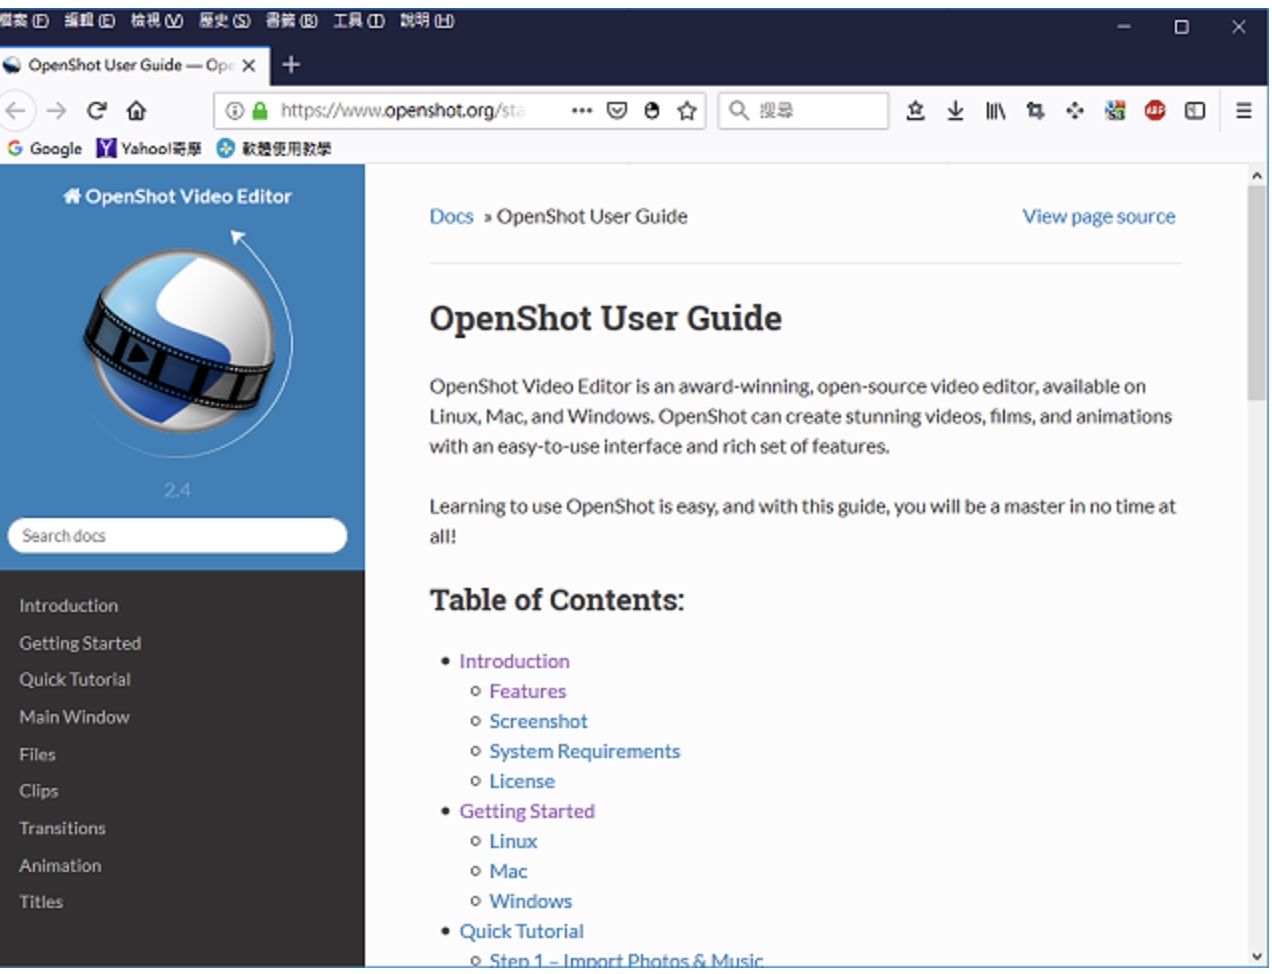
Task: Open the Windows link
Action: coord(530,901)
